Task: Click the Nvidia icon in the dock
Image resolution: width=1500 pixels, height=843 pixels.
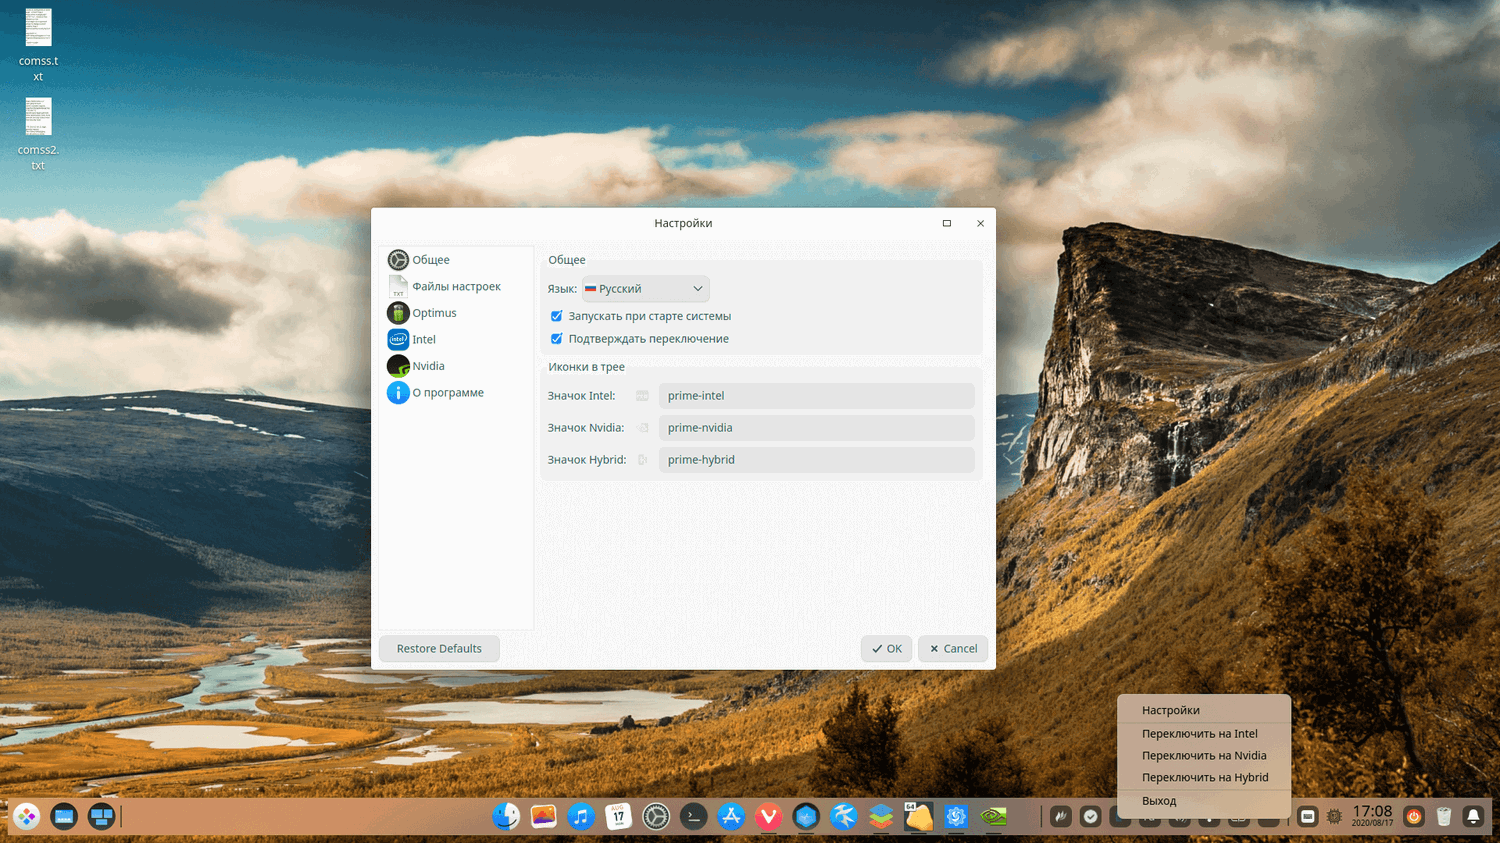Action: pyautogui.click(x=993, y=817)
